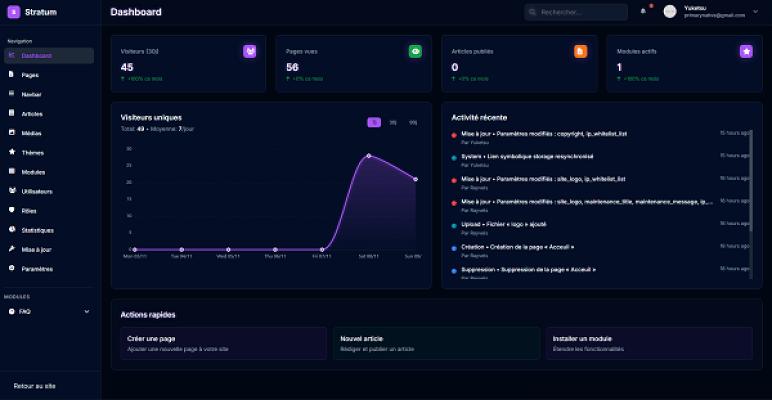Click the Installer un module quick action
This screenshot has width=772, height=400.
[649, 343]
